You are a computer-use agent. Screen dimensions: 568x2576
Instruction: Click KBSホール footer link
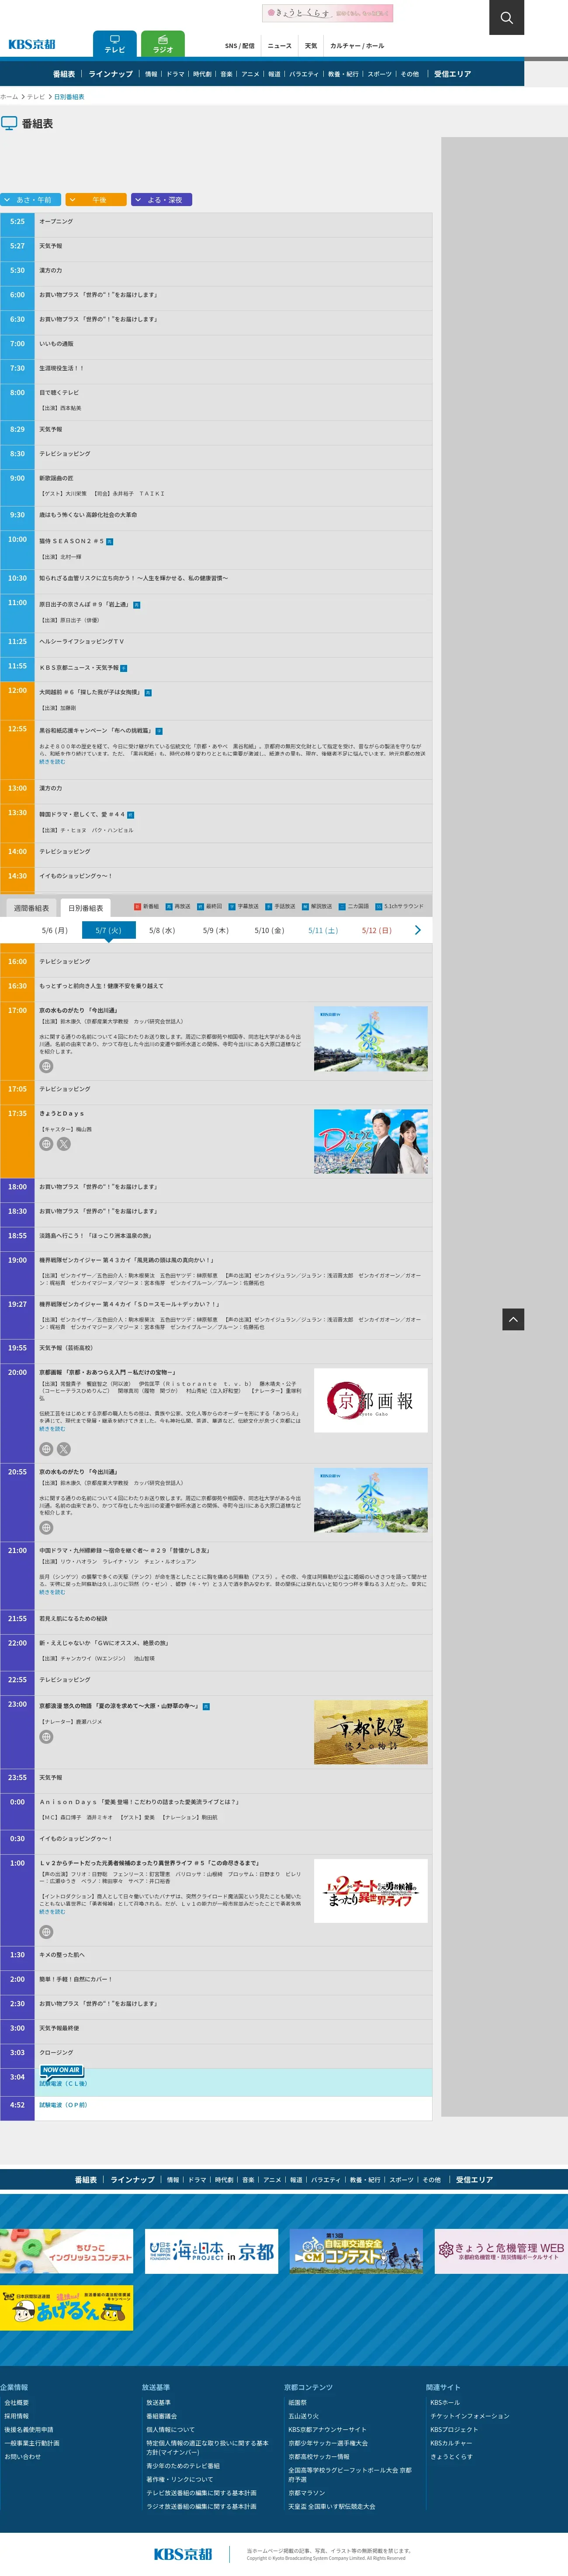tap(445, 2402)
